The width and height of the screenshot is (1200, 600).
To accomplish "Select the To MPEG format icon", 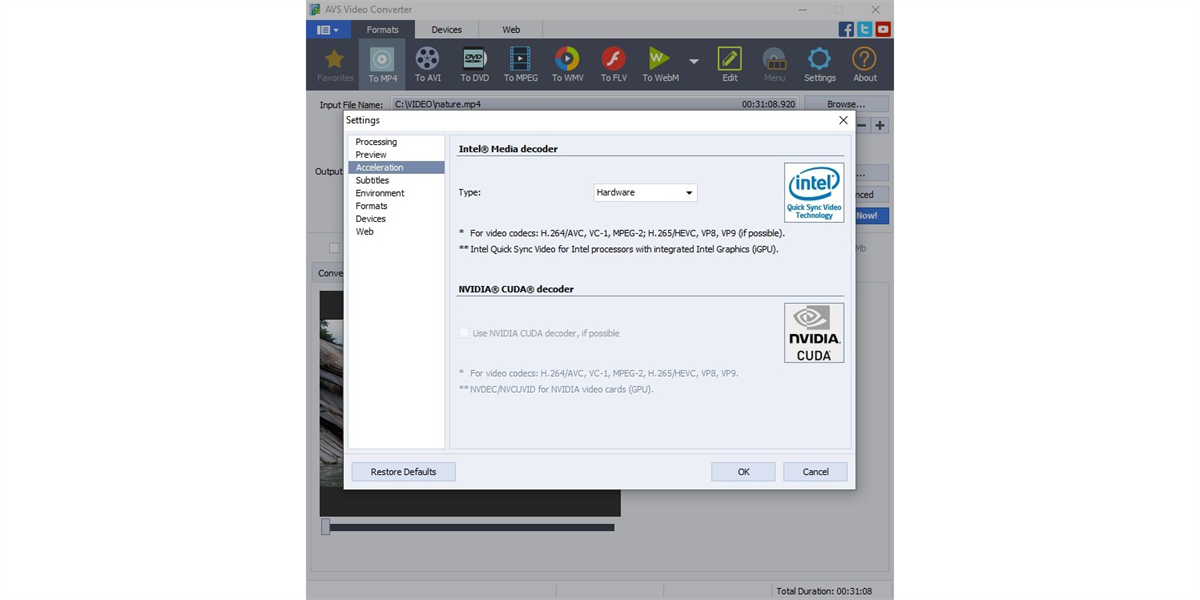I will (x=520, y=63).
